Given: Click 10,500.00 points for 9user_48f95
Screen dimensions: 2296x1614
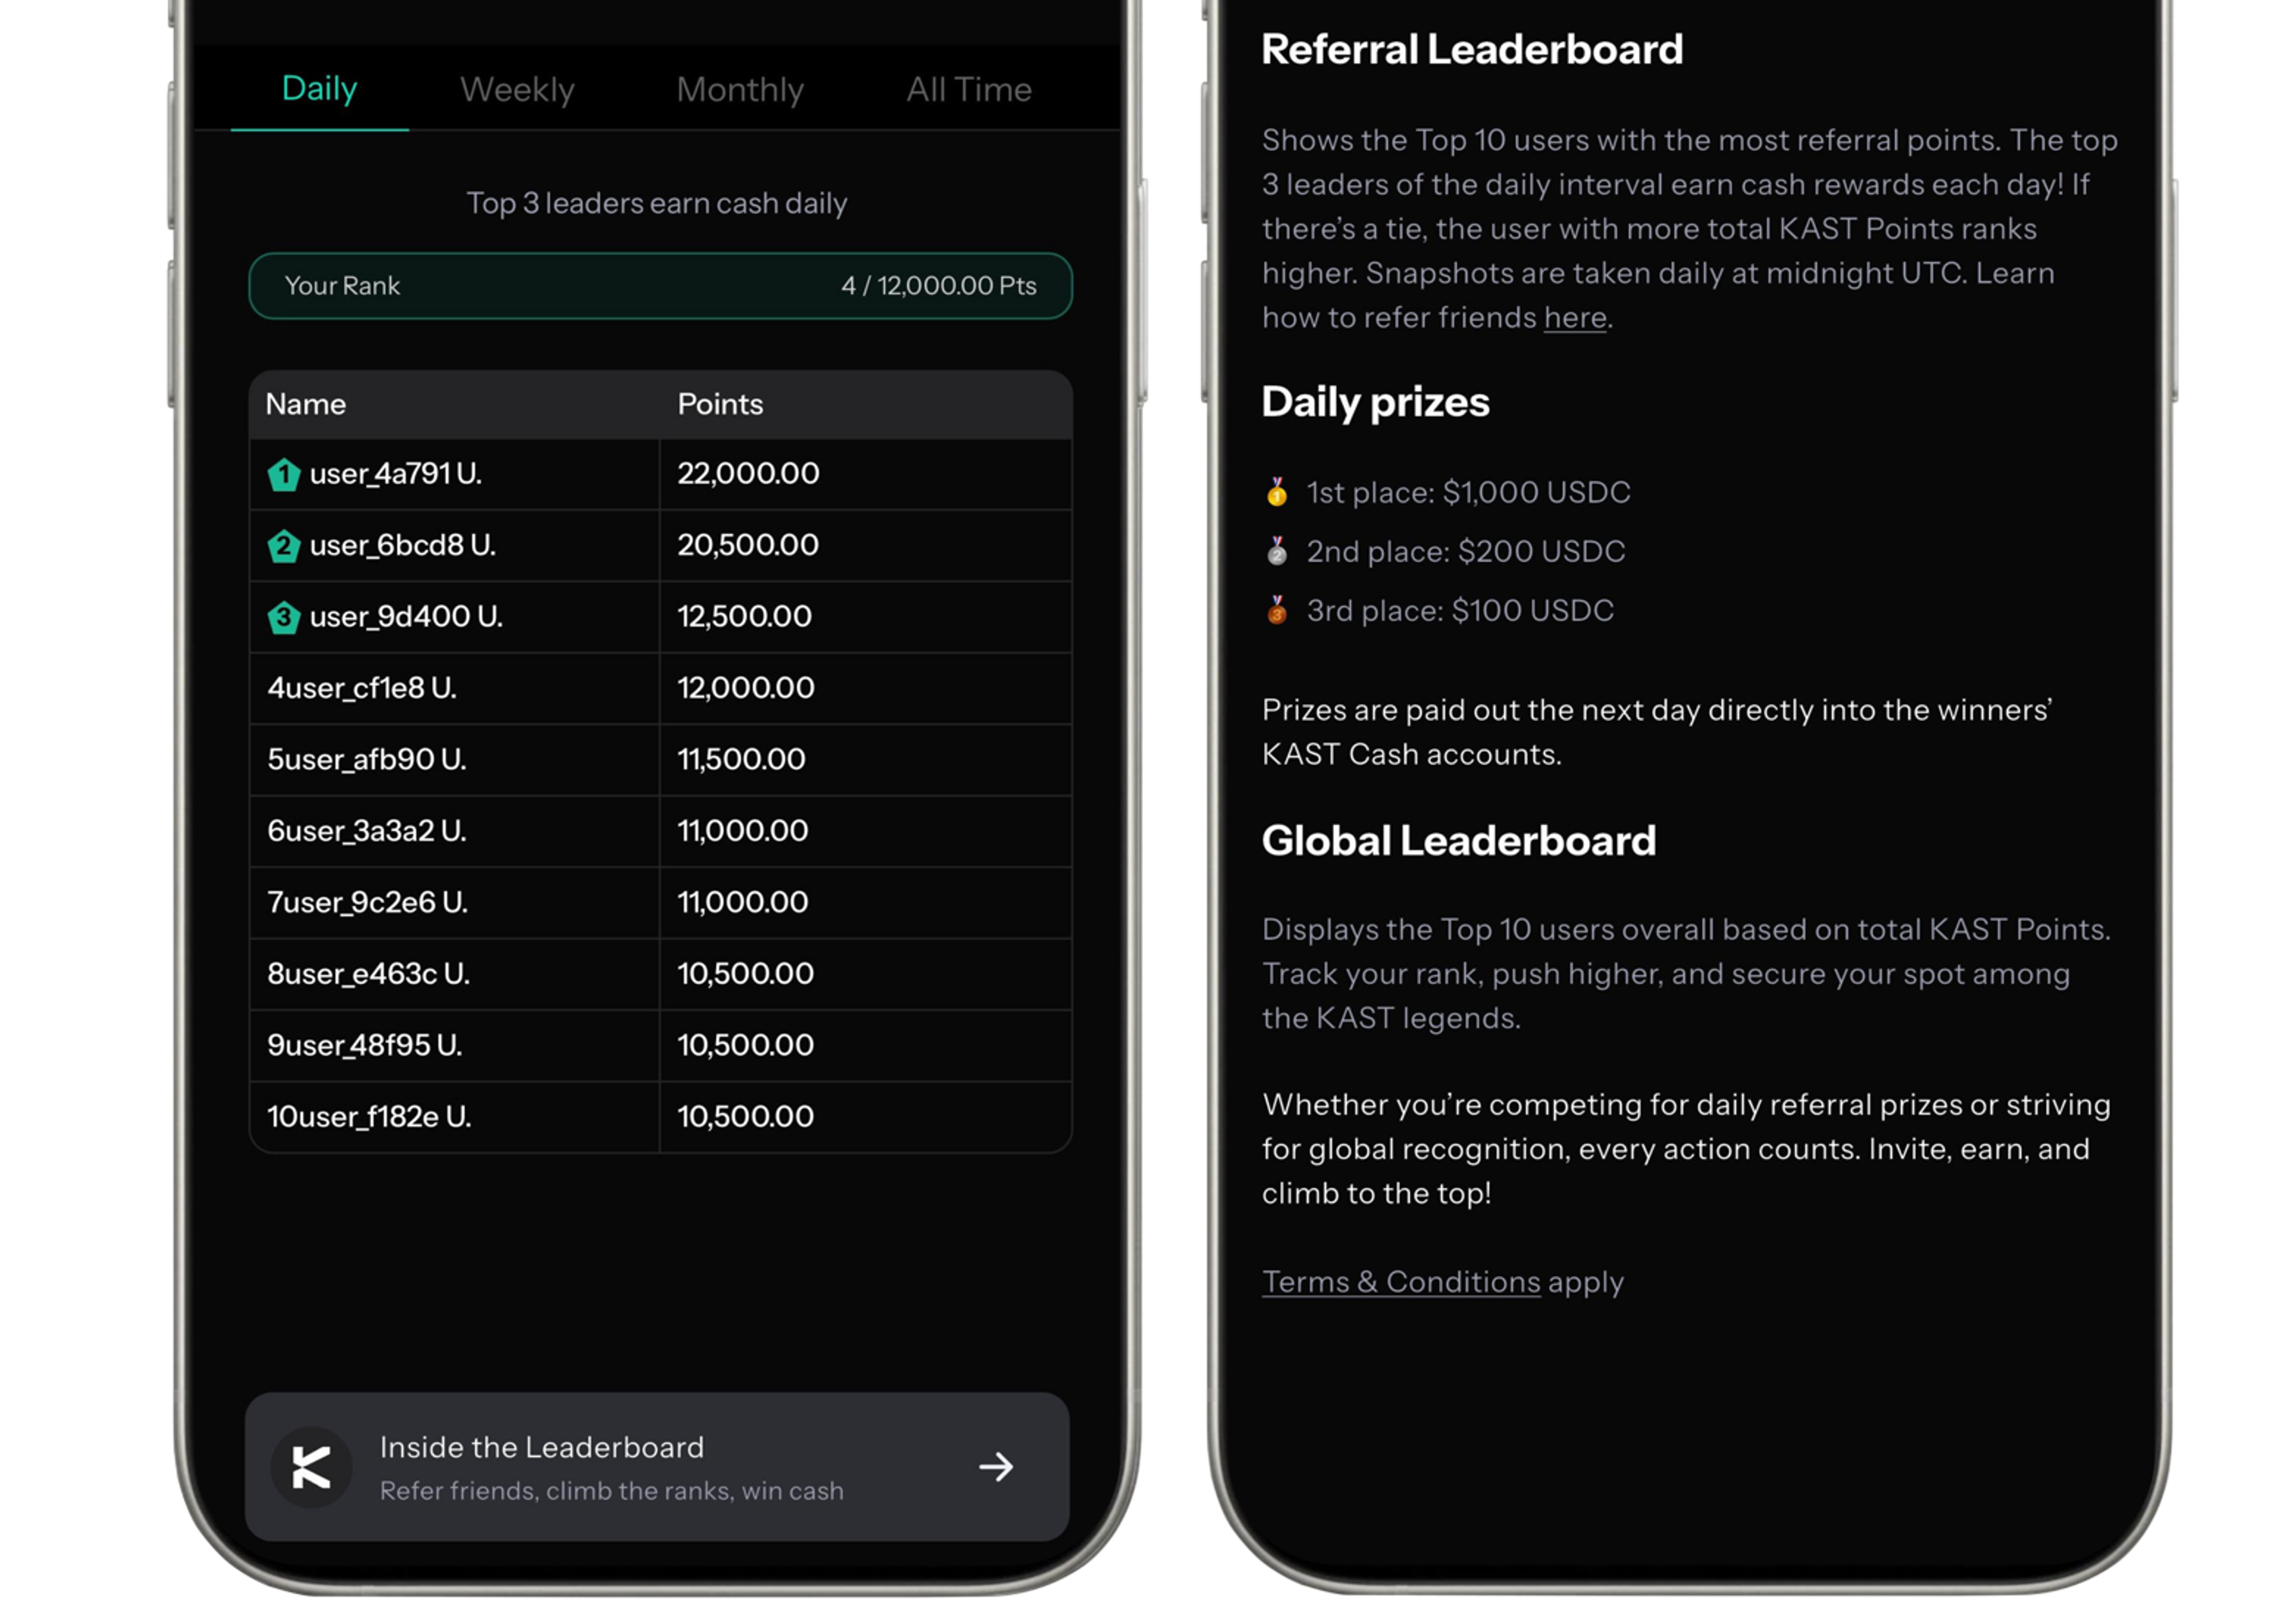Looking at the screenshot, I should (746, 1046).
